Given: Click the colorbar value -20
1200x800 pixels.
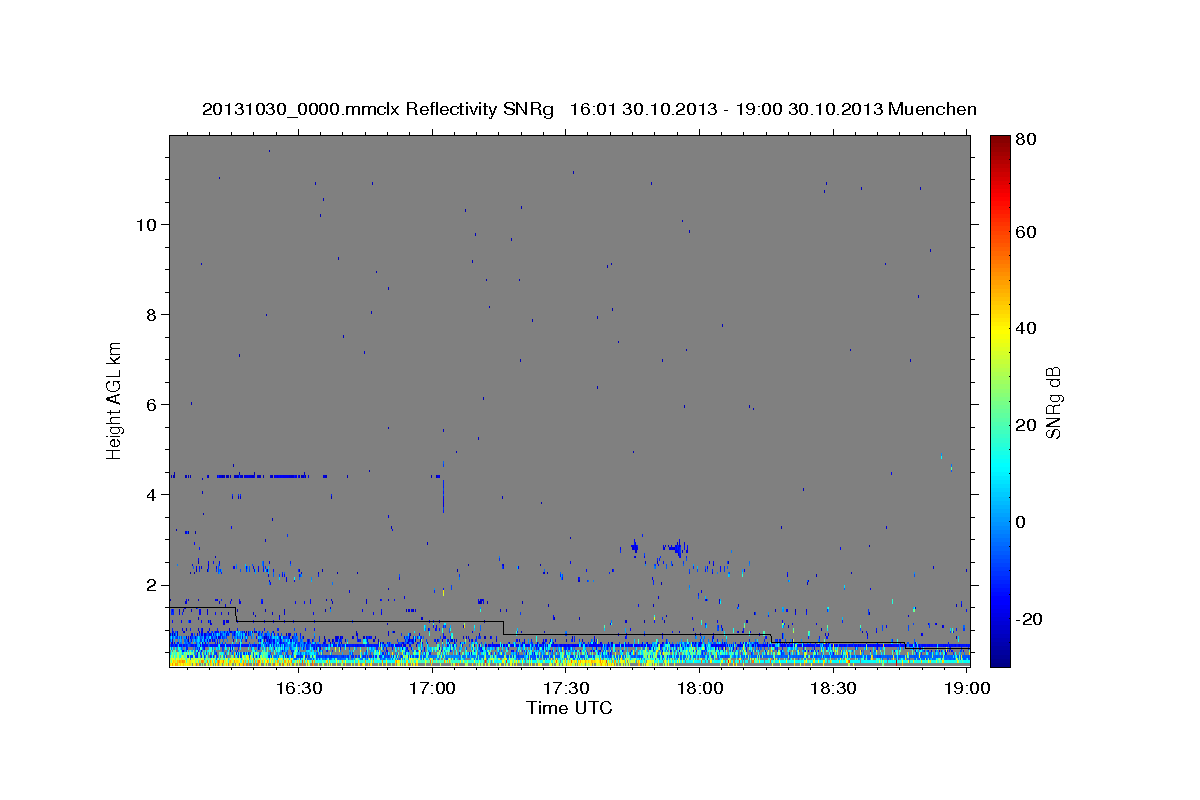Looking at the screenshot, I should 1030,619.
